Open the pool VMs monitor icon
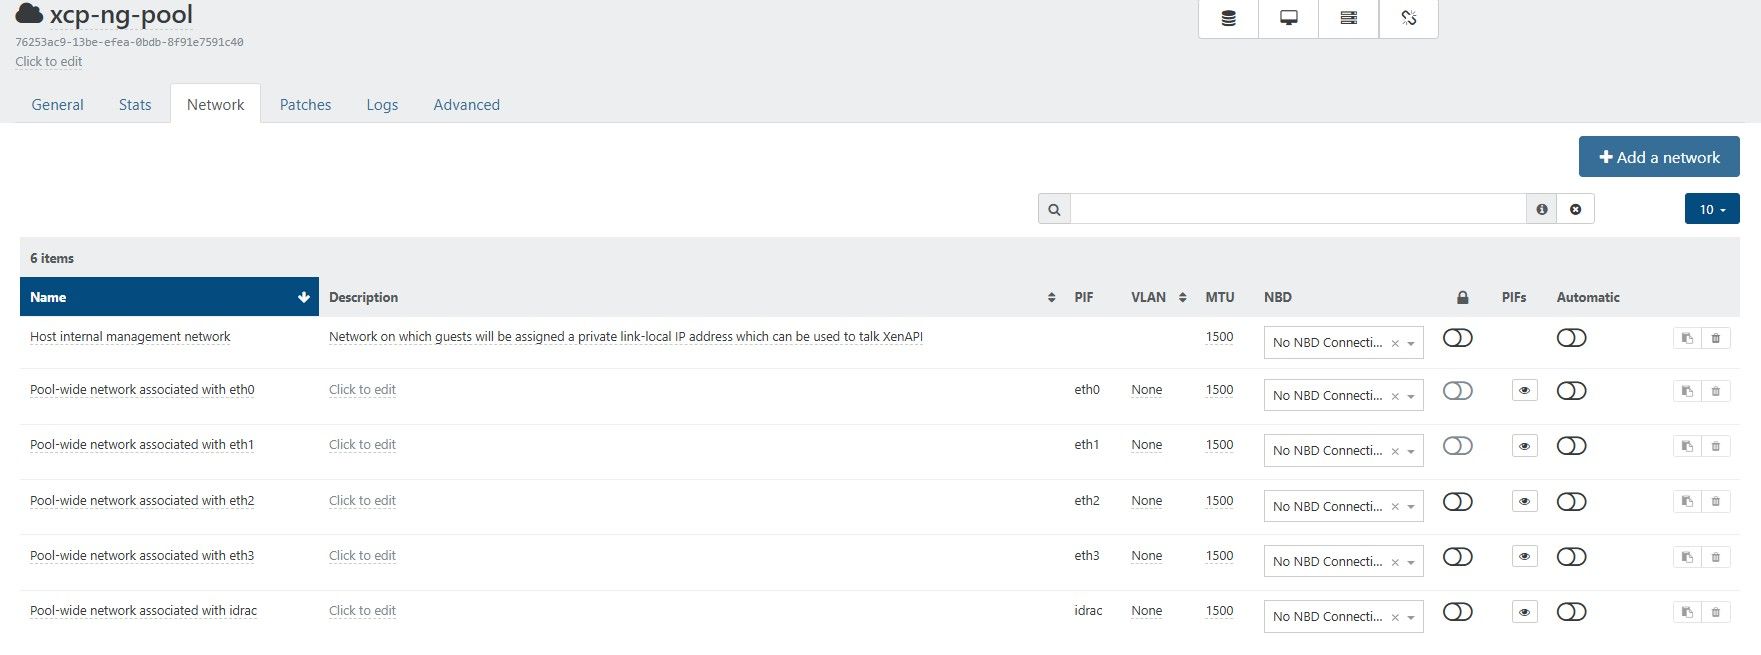The height and width of the screenshot is (655, 1761). [1288, 18]
